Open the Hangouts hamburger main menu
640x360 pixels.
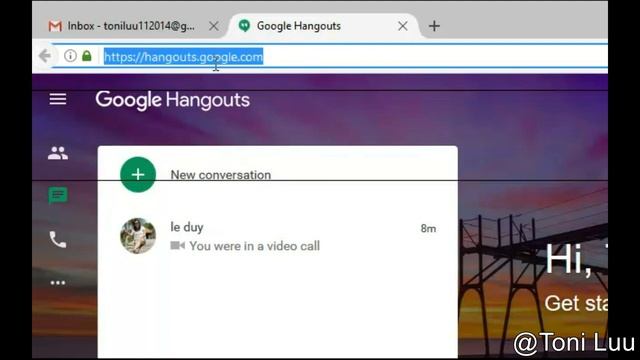point(58,99)
